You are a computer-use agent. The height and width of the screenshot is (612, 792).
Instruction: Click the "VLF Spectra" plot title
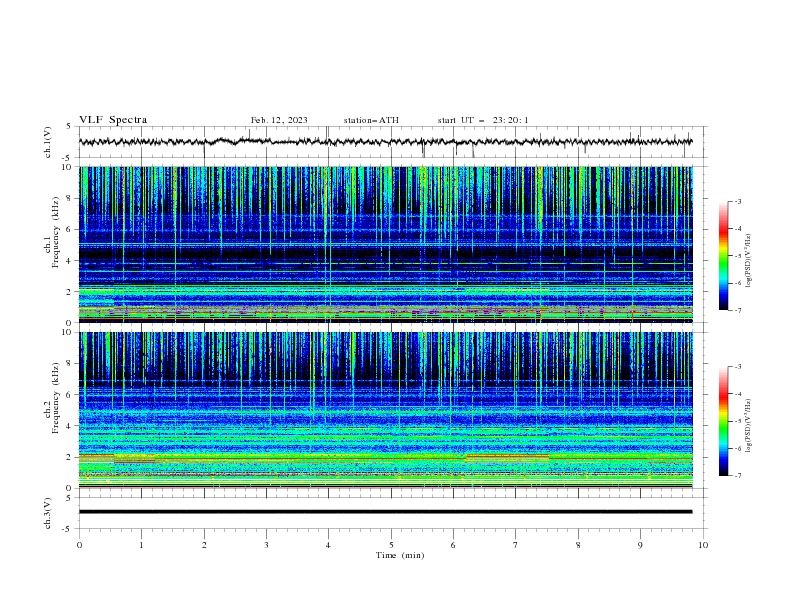click(113, 120)
